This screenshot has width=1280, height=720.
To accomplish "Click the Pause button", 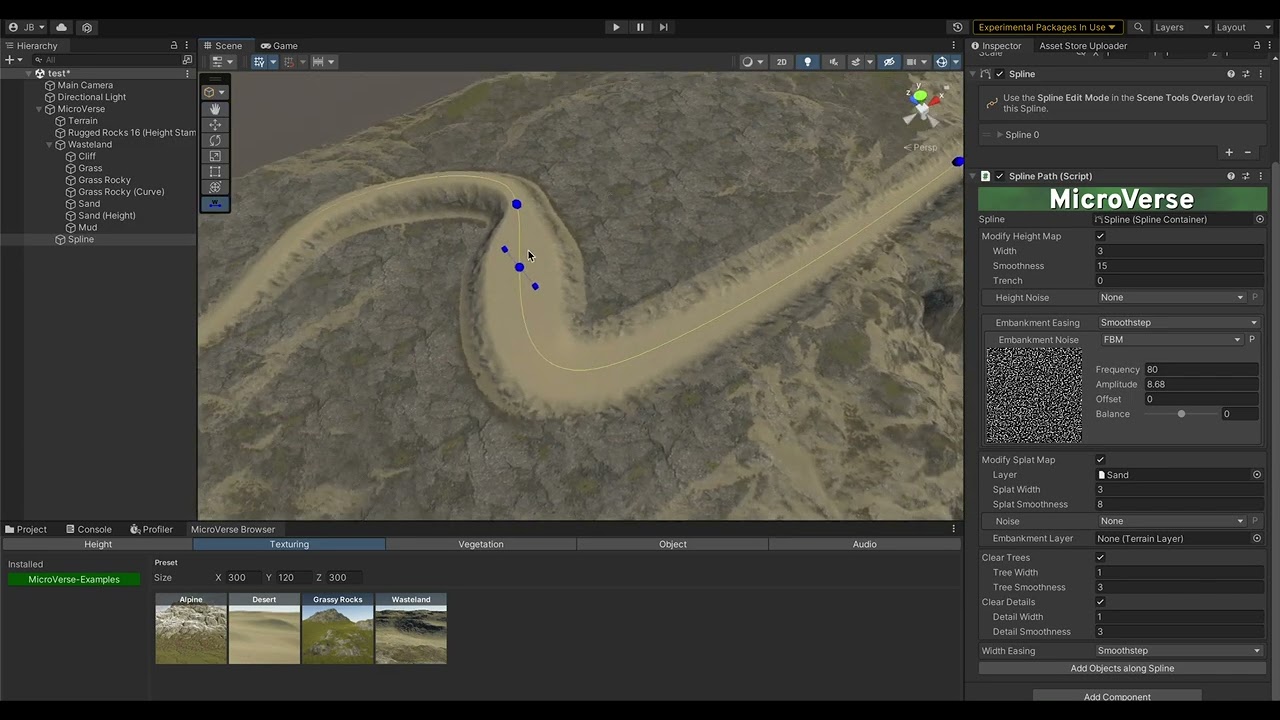I will point(640,27).
